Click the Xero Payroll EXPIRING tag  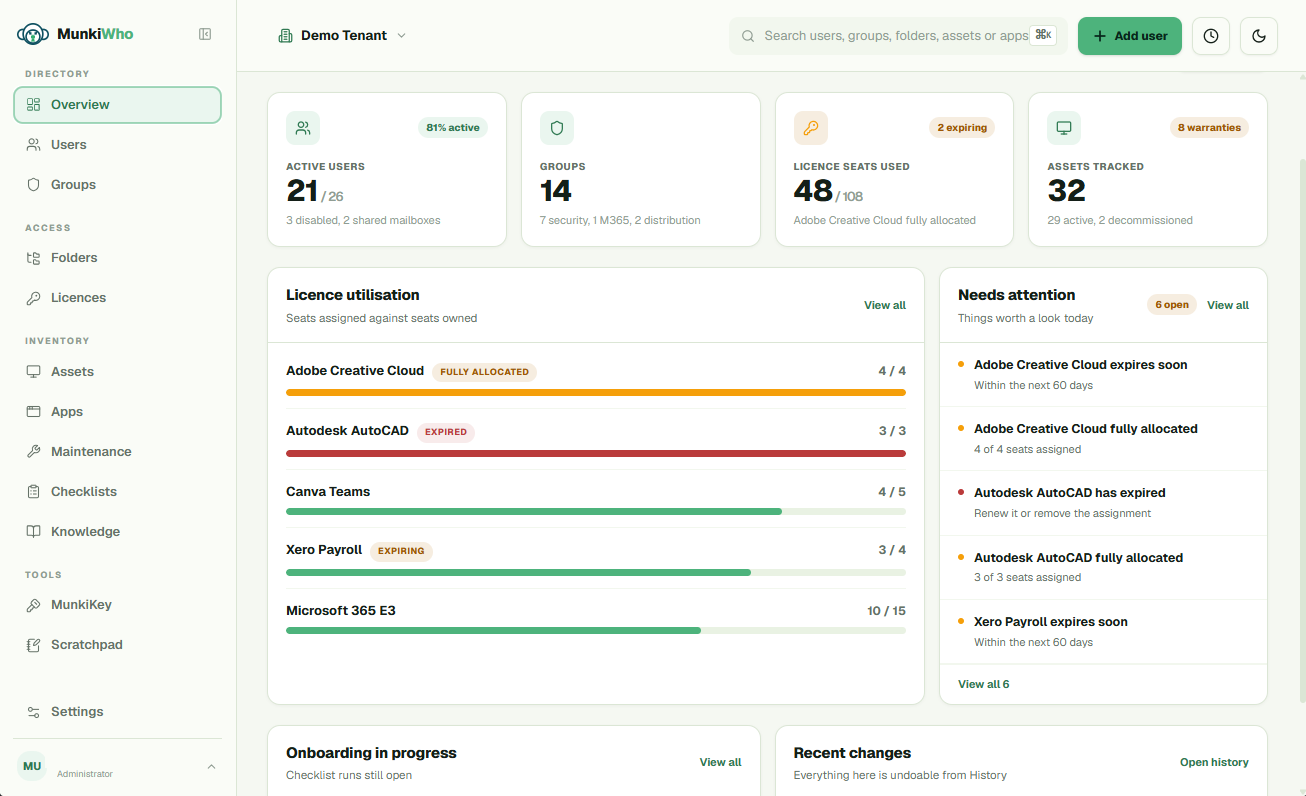[401, 551]
